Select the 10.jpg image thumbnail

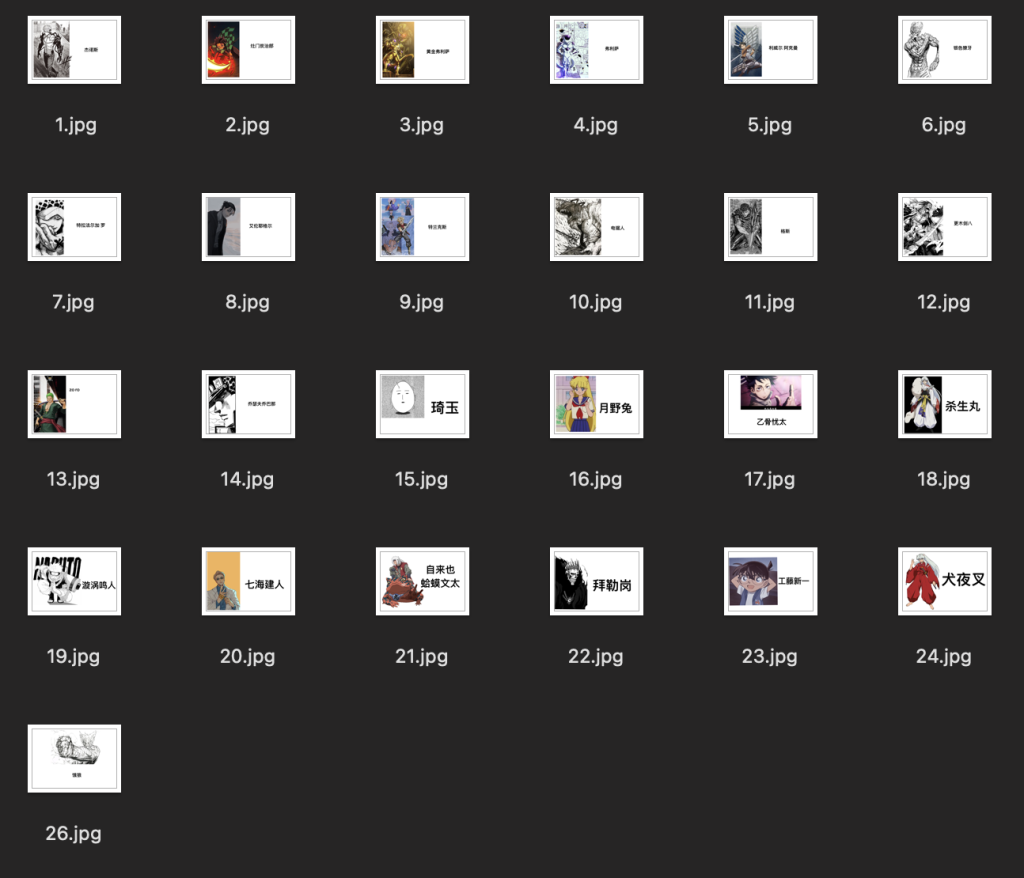[x=596, y=227]
